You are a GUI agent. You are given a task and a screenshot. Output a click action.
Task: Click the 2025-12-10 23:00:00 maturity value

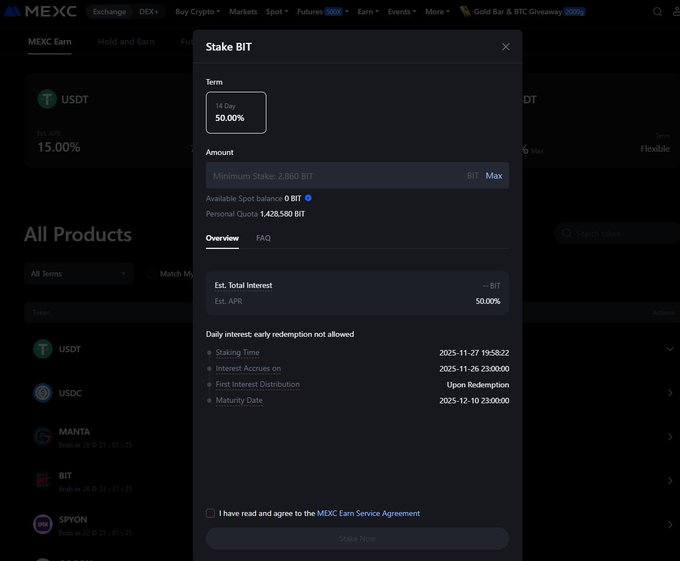[474, 401]
